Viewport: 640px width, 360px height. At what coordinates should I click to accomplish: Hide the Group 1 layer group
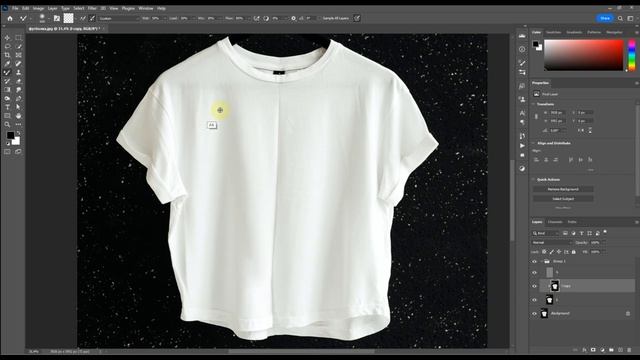point(535,262)
